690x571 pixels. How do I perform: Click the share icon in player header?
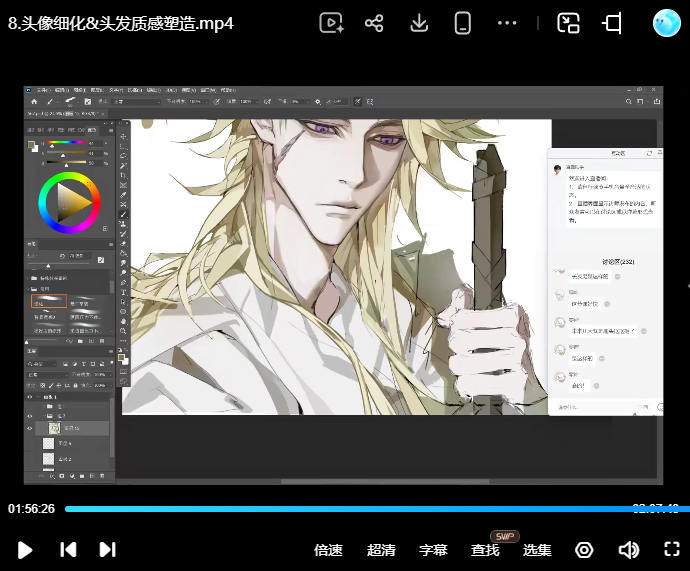(x=374, y=23)
